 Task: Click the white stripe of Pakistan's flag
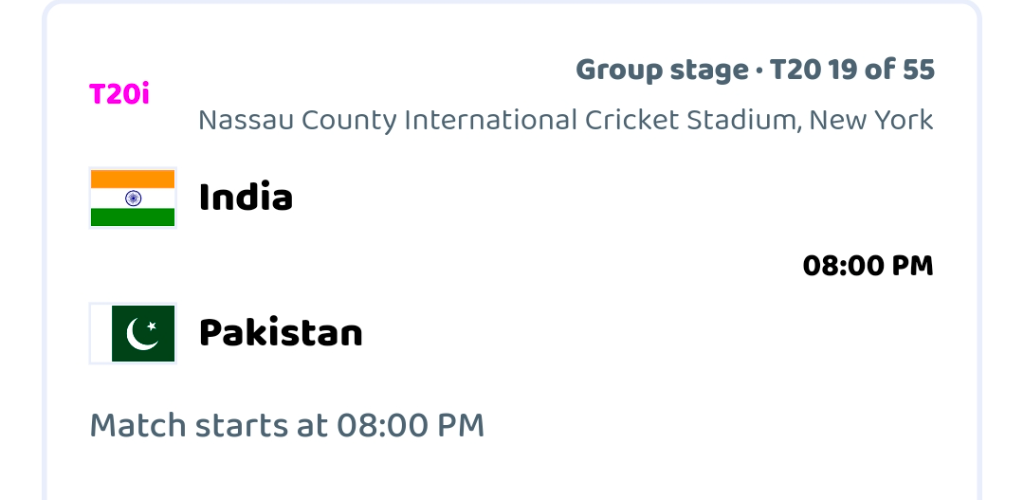pyautogui.click(x=102, y=333)
